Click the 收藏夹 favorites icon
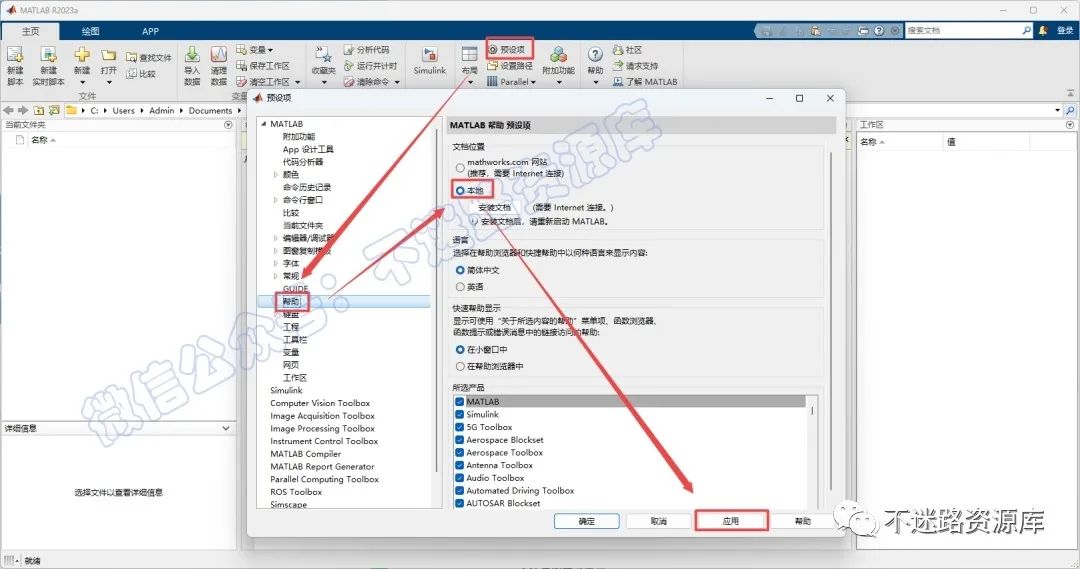Viewport: 1080px width, 569px height. click(x=323, y=54)
